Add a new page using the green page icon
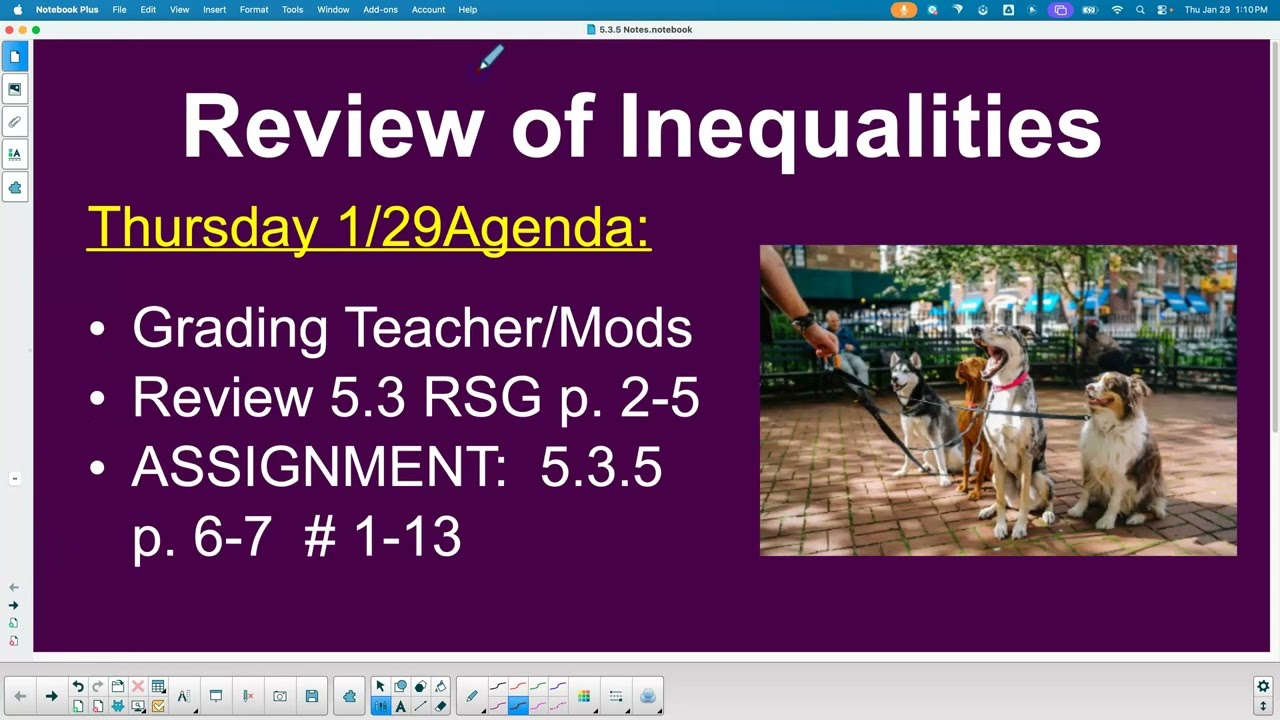This screenshot has width=1280, height=720. [x=78, y=706]
